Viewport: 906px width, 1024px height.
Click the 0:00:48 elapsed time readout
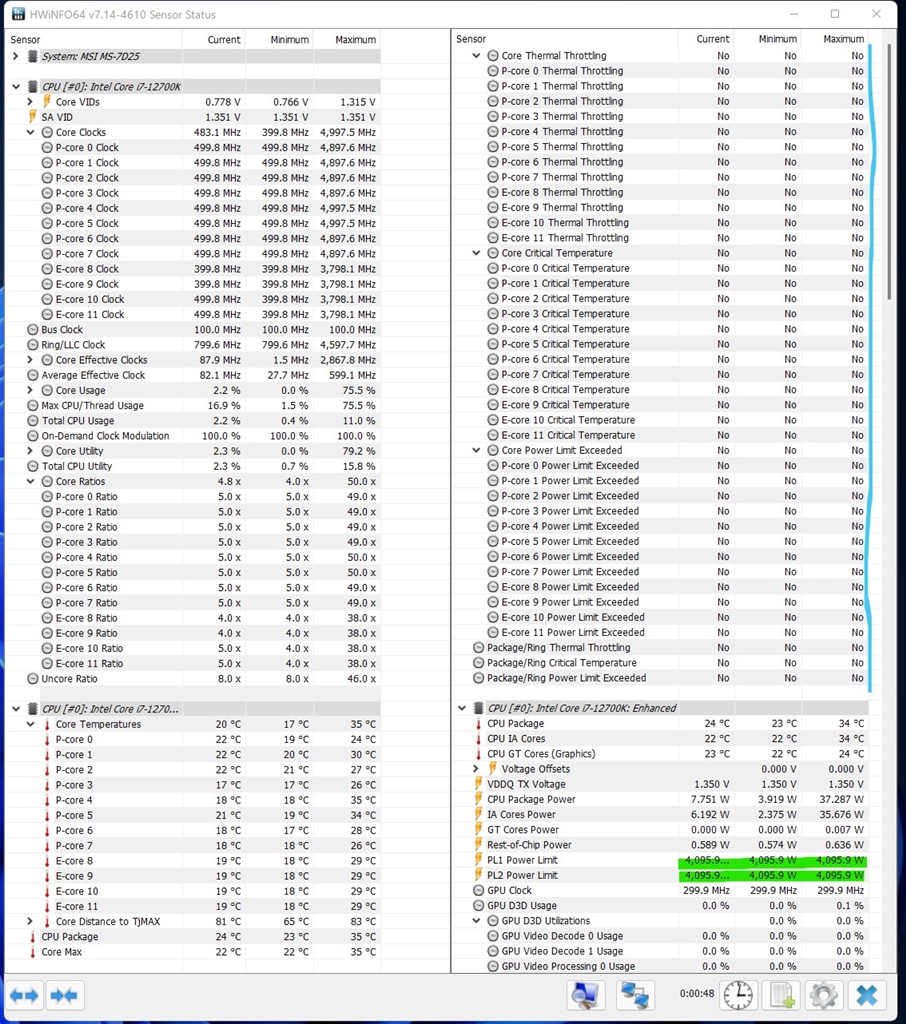click(x=697, y=993)
